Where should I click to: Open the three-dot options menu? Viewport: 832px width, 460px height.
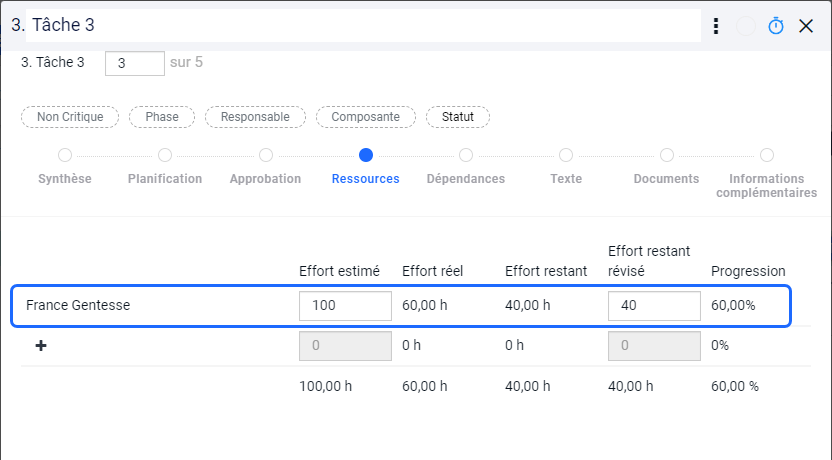tap(716, 26)
